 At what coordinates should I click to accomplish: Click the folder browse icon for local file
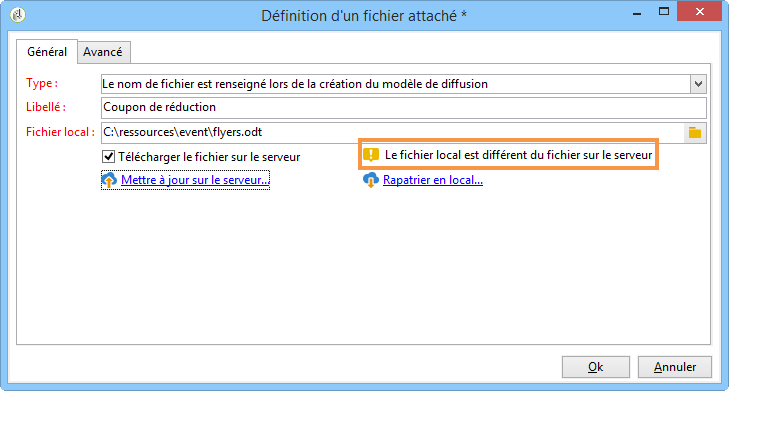tap(694, 133)
